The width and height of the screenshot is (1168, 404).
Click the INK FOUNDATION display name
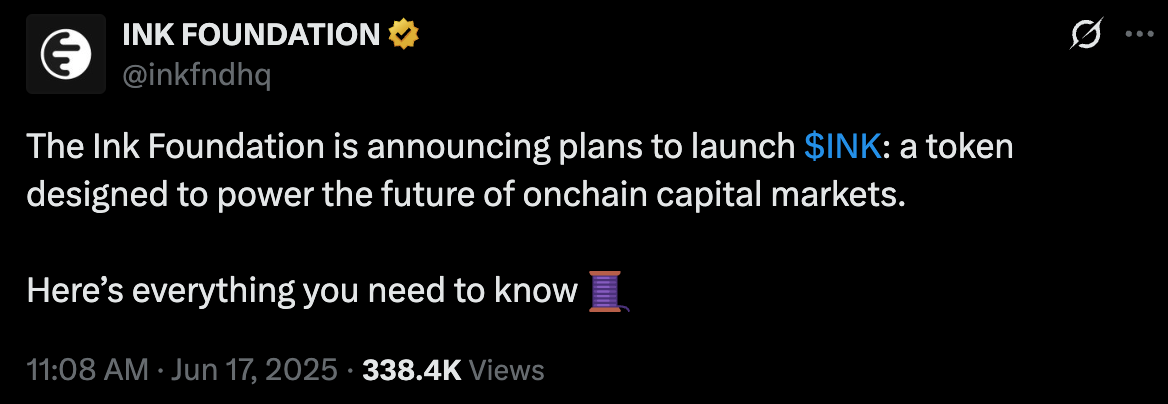coord(250,34)
